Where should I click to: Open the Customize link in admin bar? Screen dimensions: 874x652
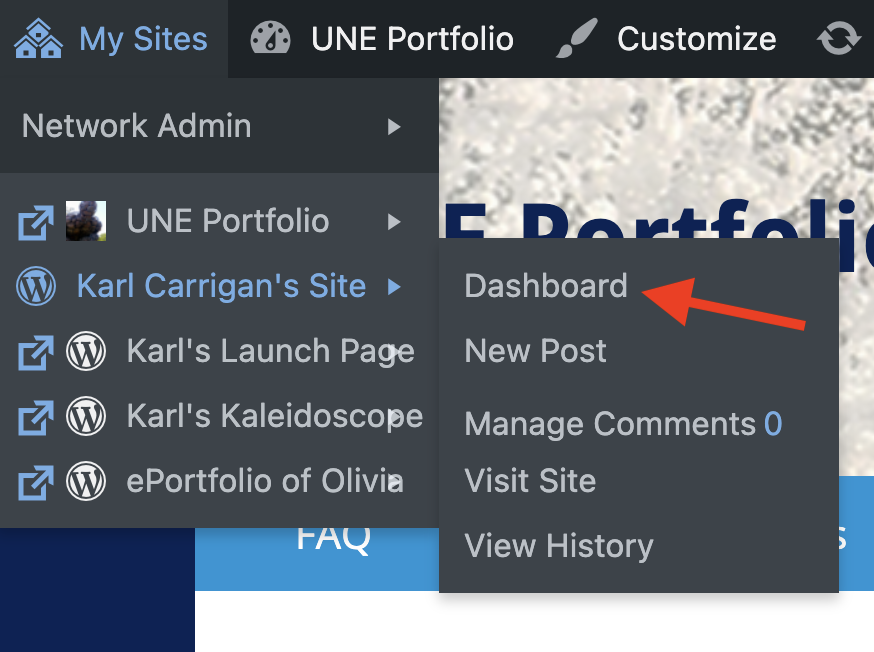coord(696,38)
